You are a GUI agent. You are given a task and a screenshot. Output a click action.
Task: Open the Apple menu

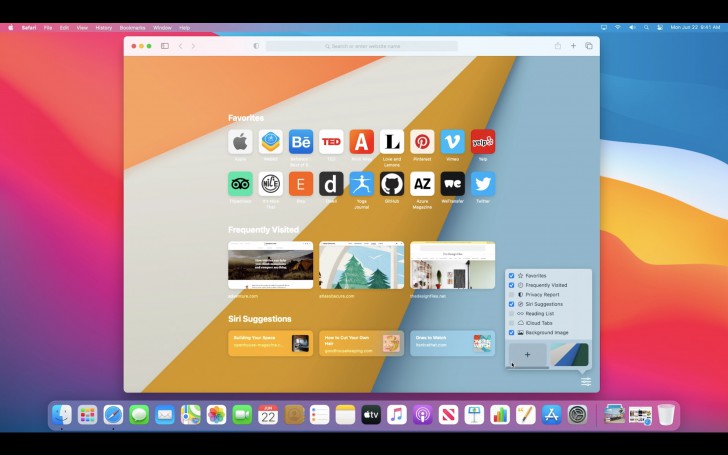coord(11,28)
